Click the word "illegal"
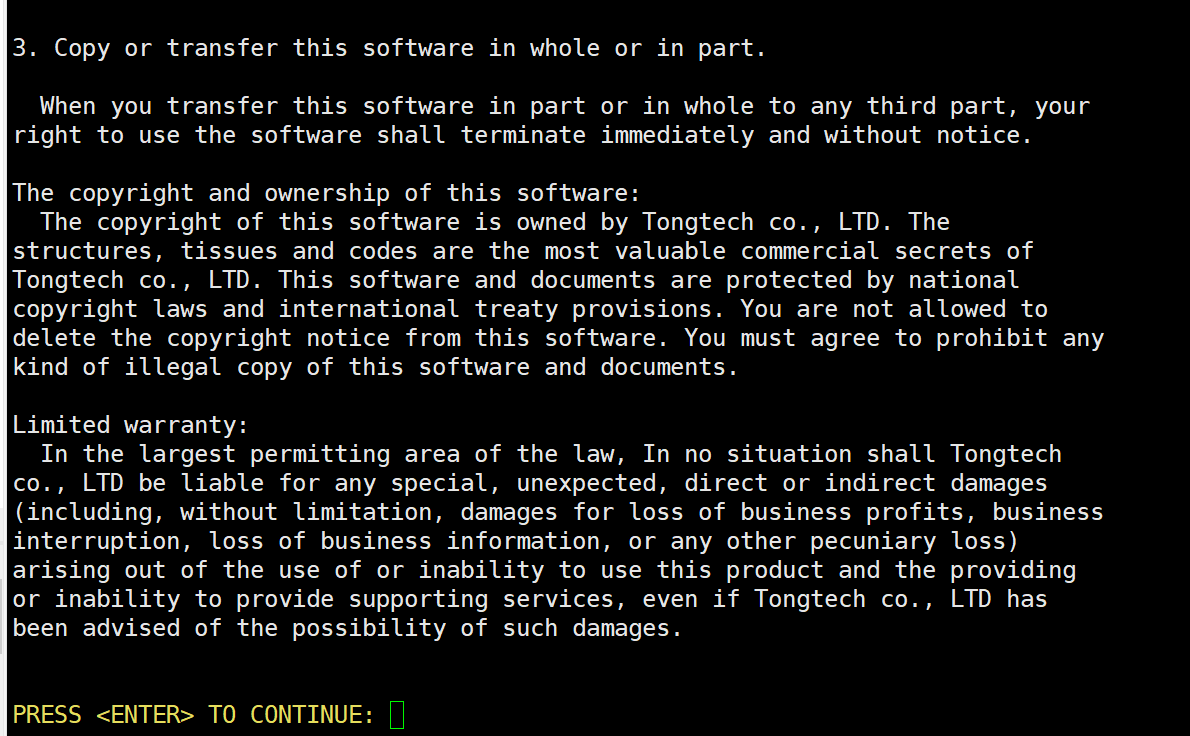This screenshot has height=736, width=1190. [x=173, y=367]
